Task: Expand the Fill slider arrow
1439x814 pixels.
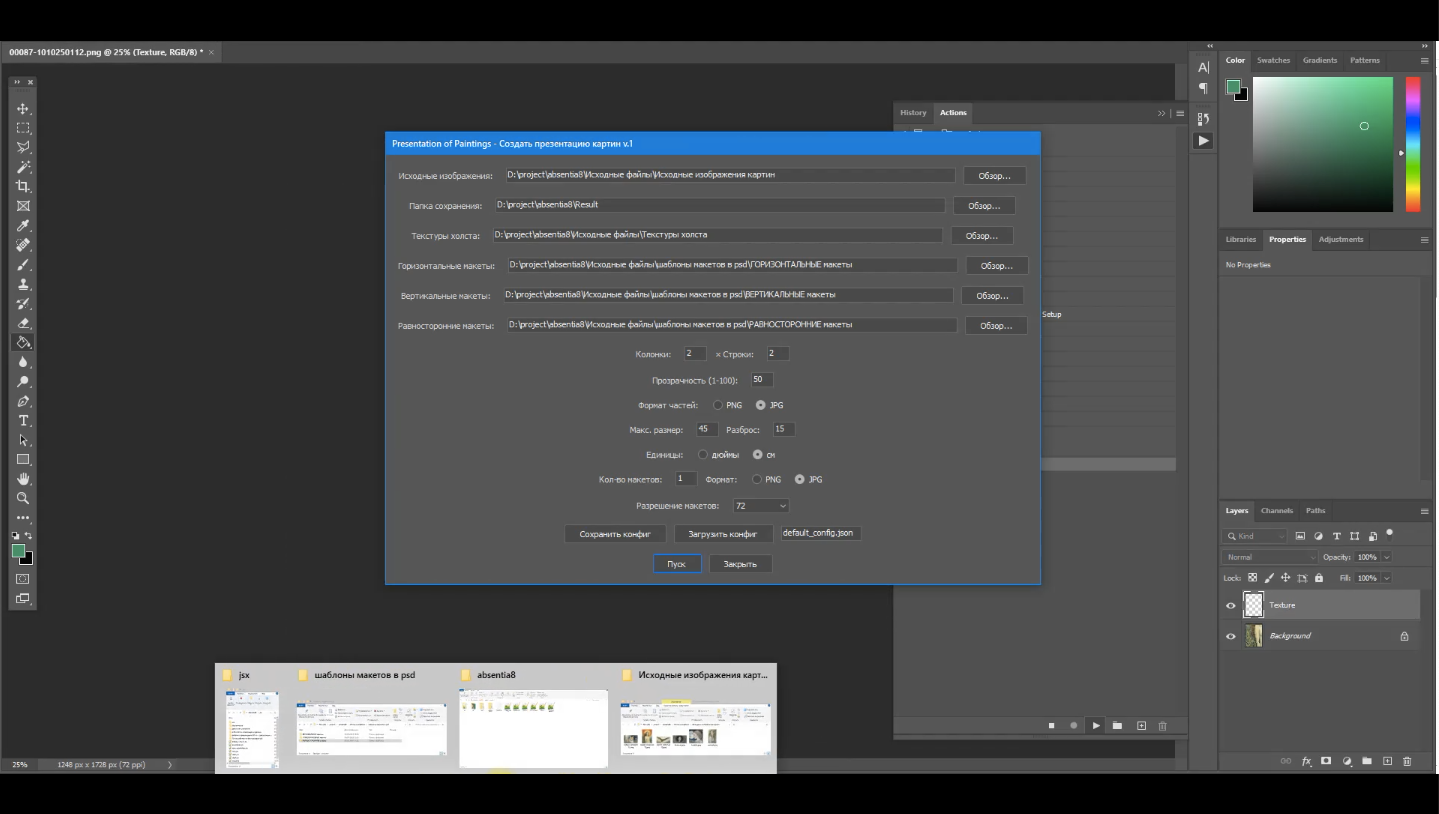Action: tap(1386, 578)
